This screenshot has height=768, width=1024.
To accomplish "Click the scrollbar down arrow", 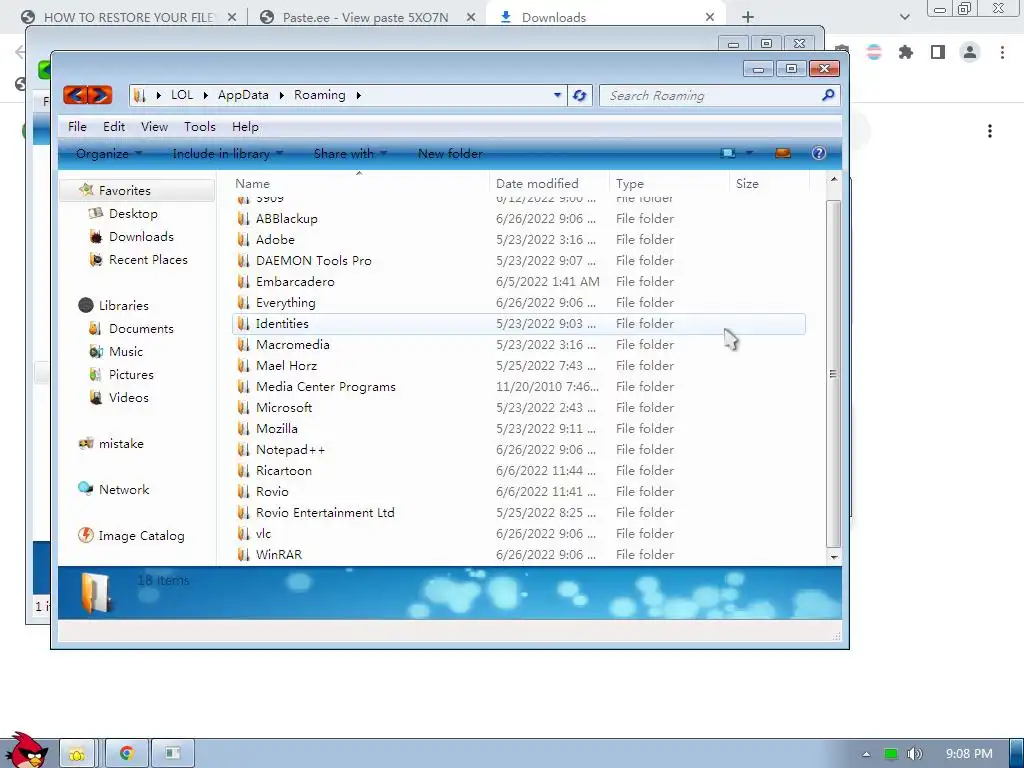I will point(833,557).
